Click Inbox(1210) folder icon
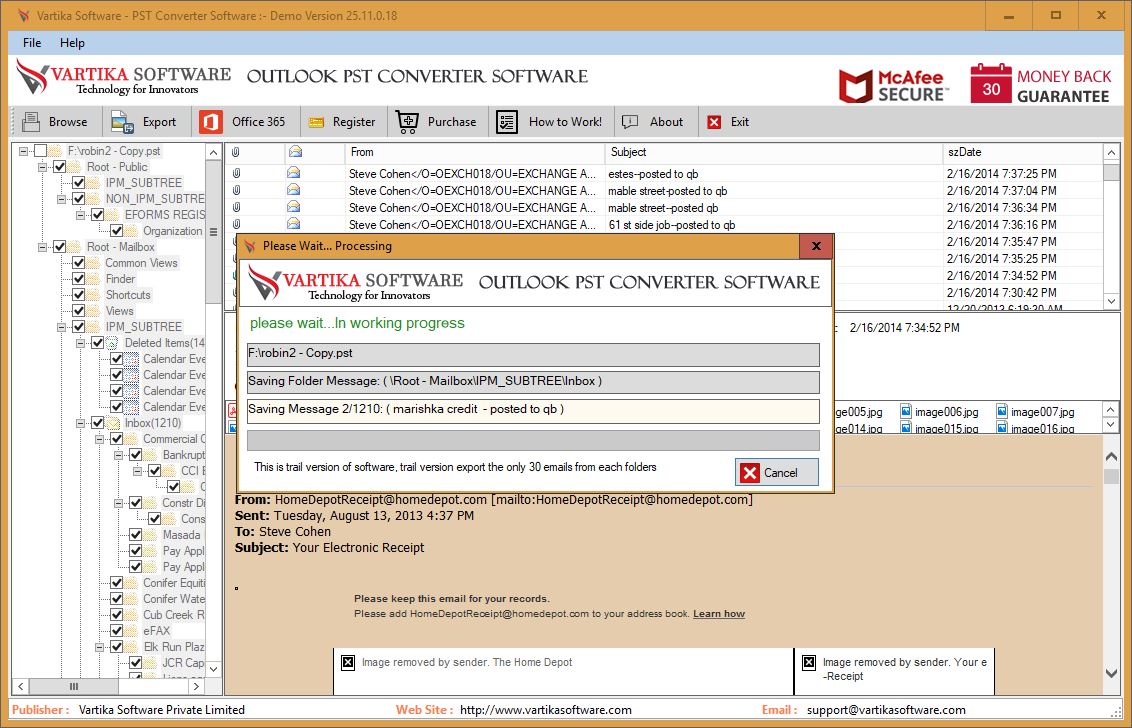The image size is (1132, 728). (113, 423)
